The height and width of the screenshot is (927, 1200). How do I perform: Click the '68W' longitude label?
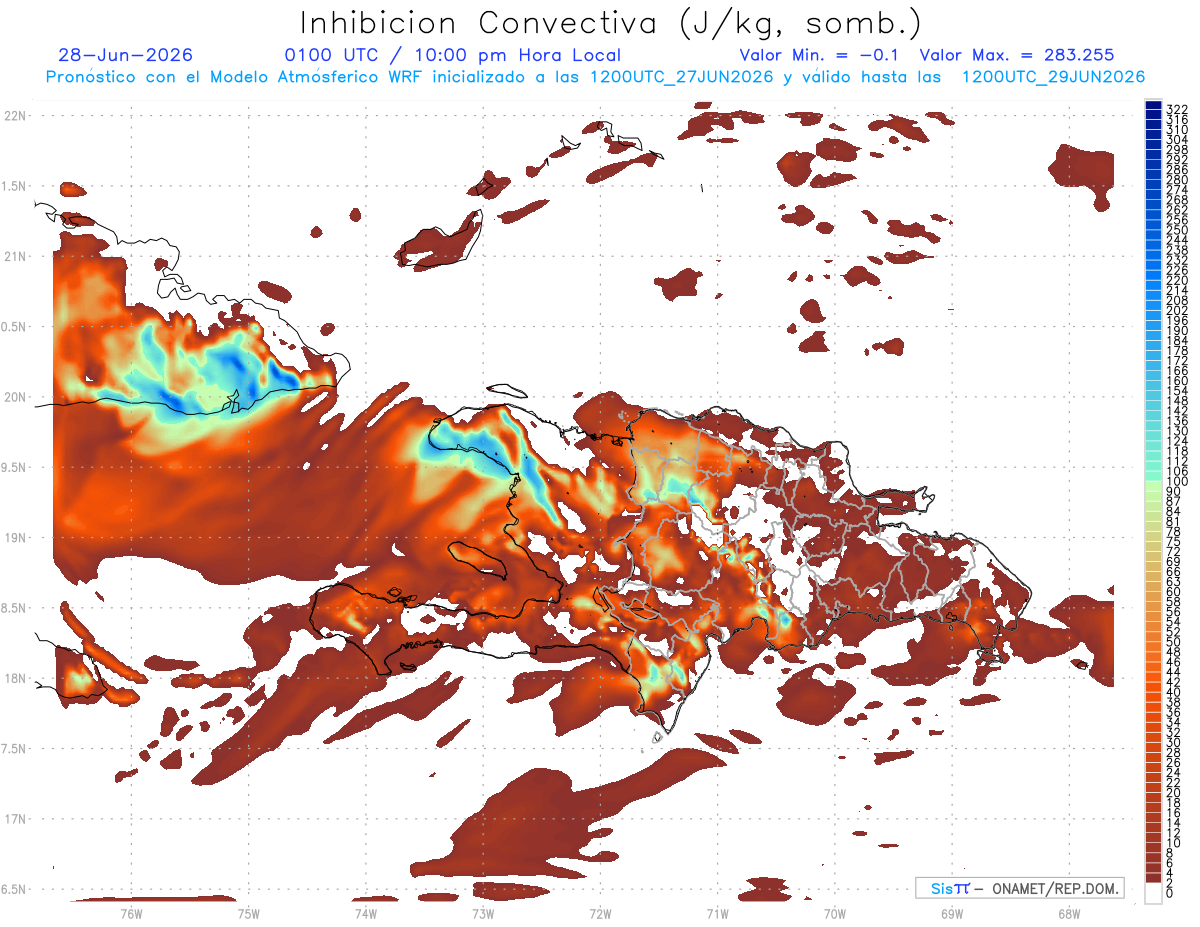tap(1069, 913)
